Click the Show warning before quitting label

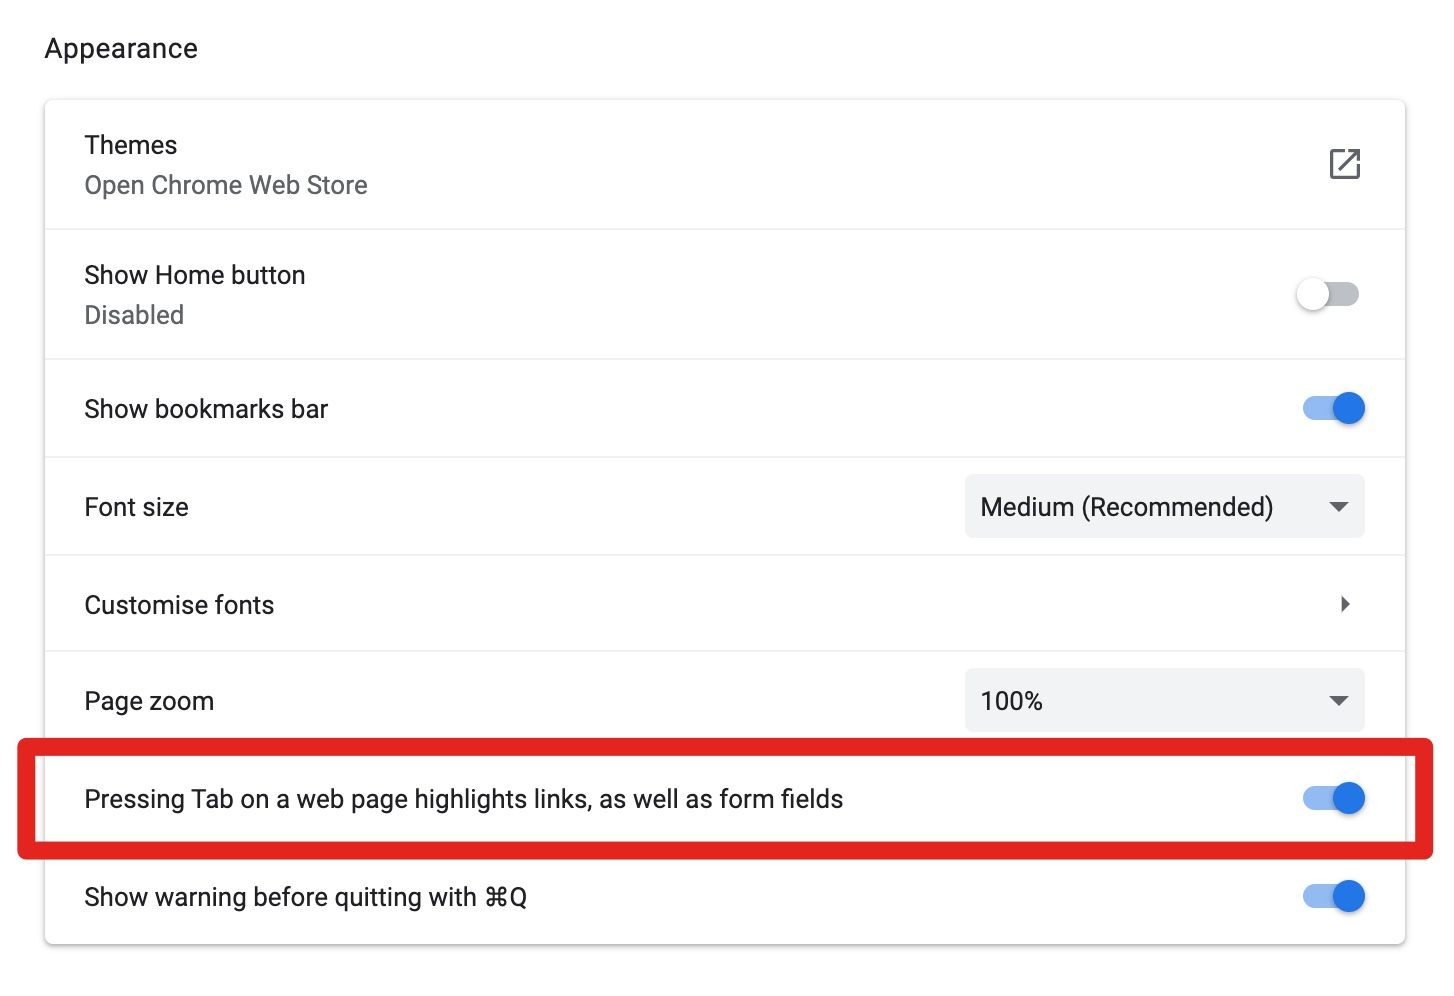305,897
